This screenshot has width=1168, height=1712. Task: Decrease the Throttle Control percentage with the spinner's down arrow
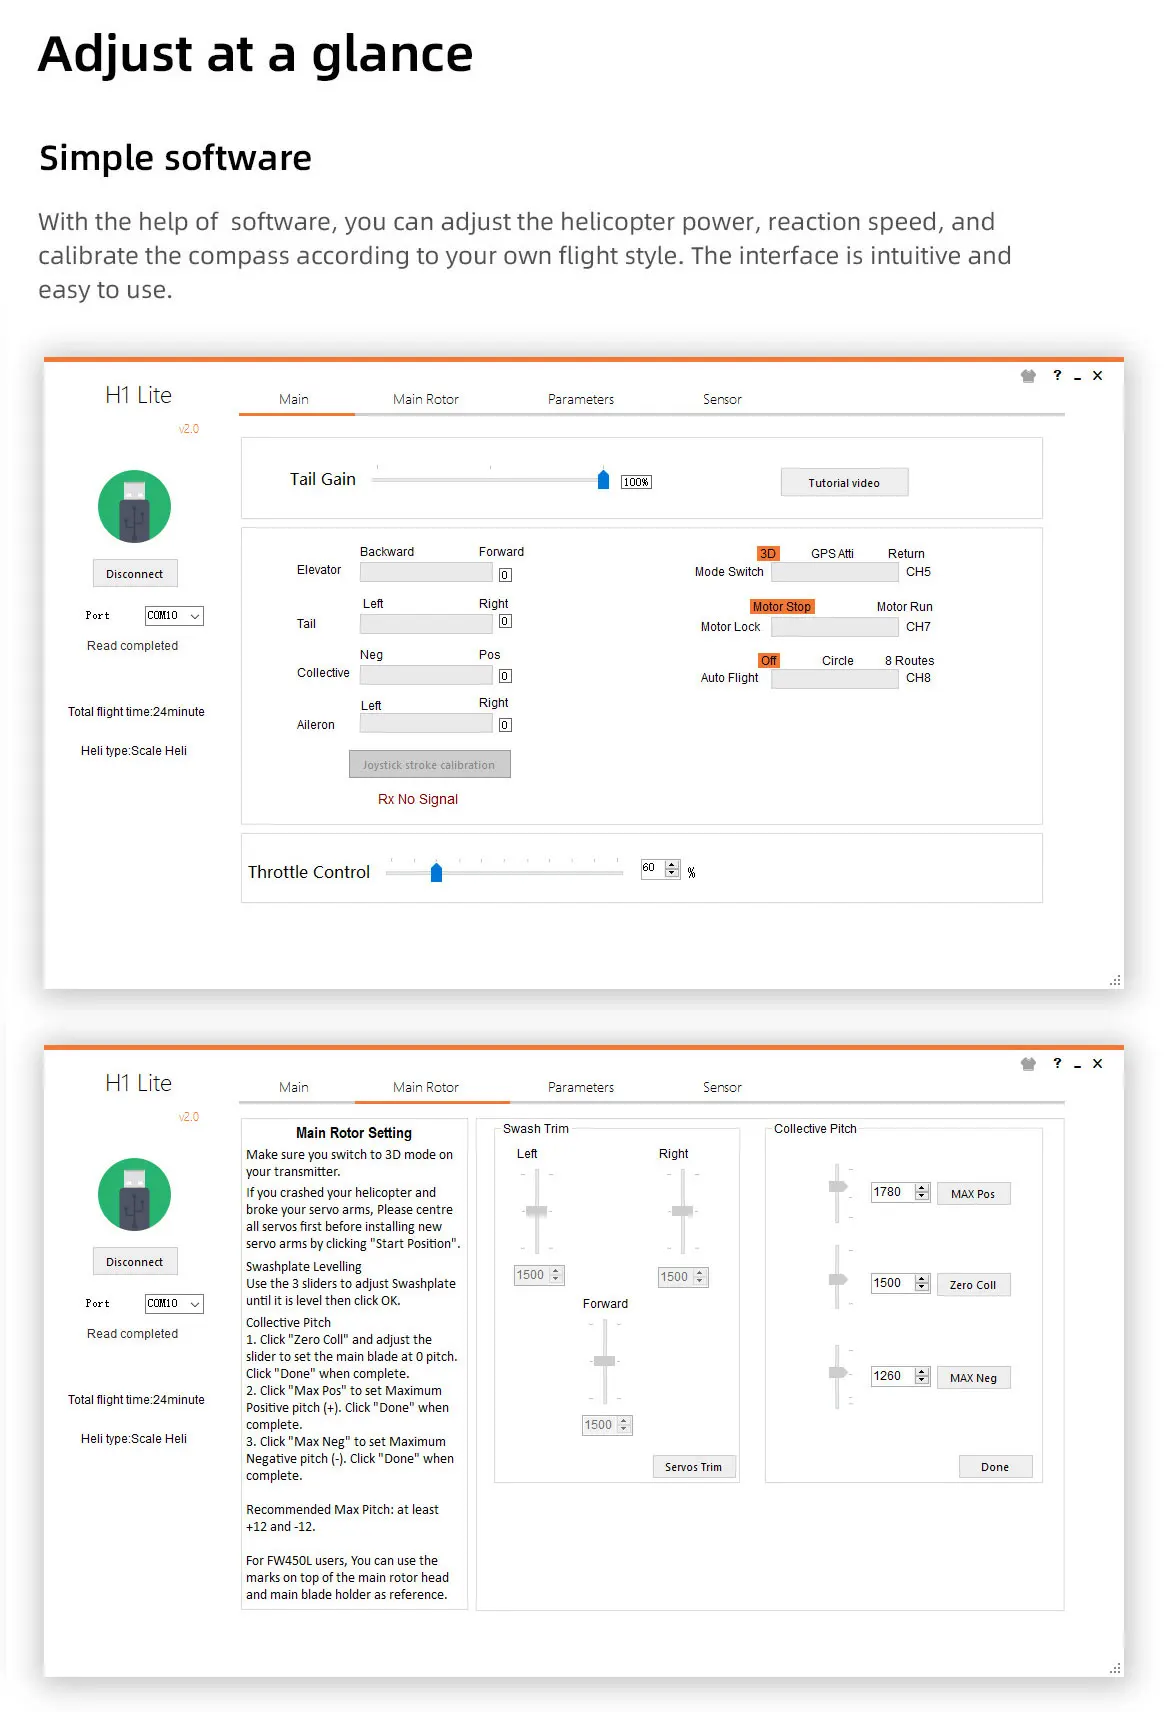[672, 874]
